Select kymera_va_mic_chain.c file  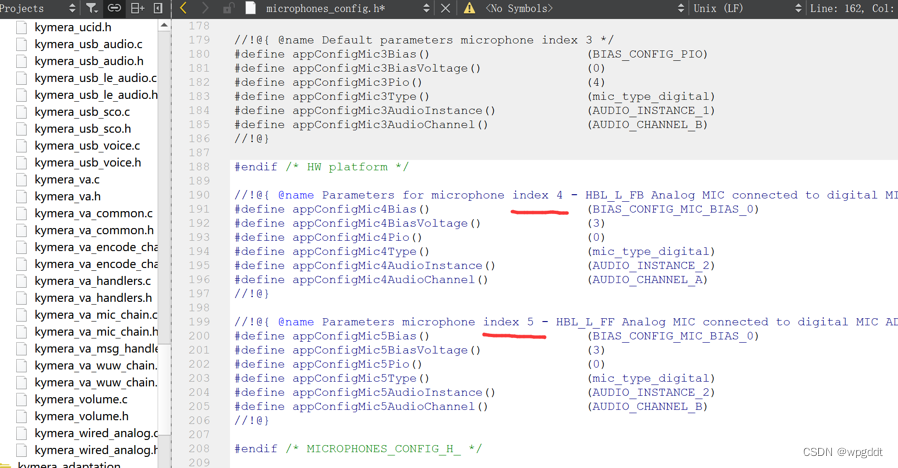pos(96,314)
